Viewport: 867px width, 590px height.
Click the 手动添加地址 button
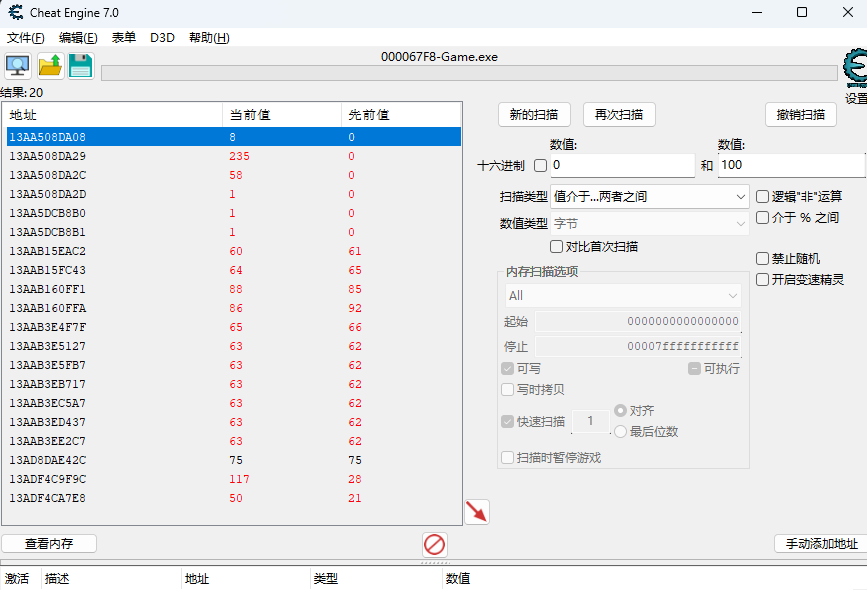click(x=822, y=544)
